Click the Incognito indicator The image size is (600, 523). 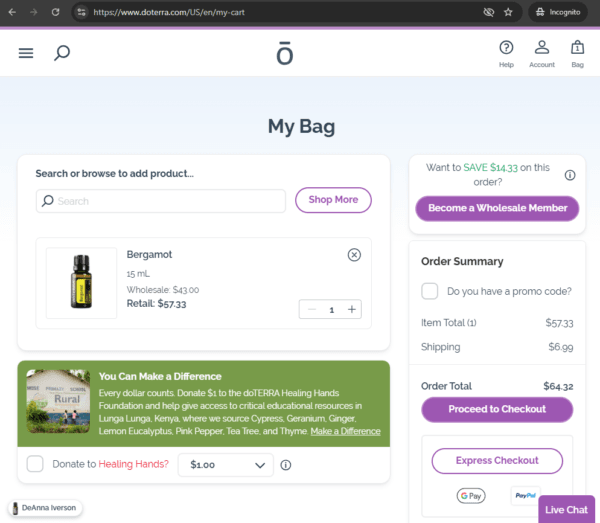pyautogui.click(x=558, y=12)
